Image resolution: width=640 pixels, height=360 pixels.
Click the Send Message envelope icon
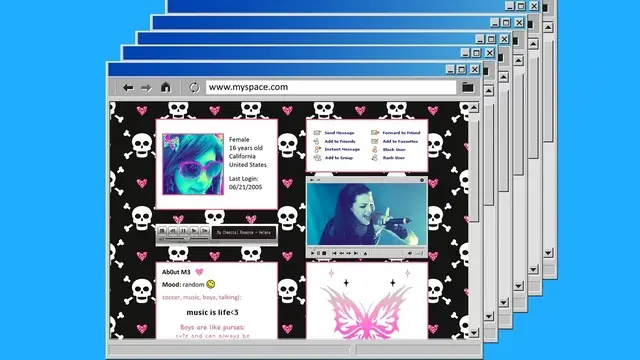click(317, 133)
